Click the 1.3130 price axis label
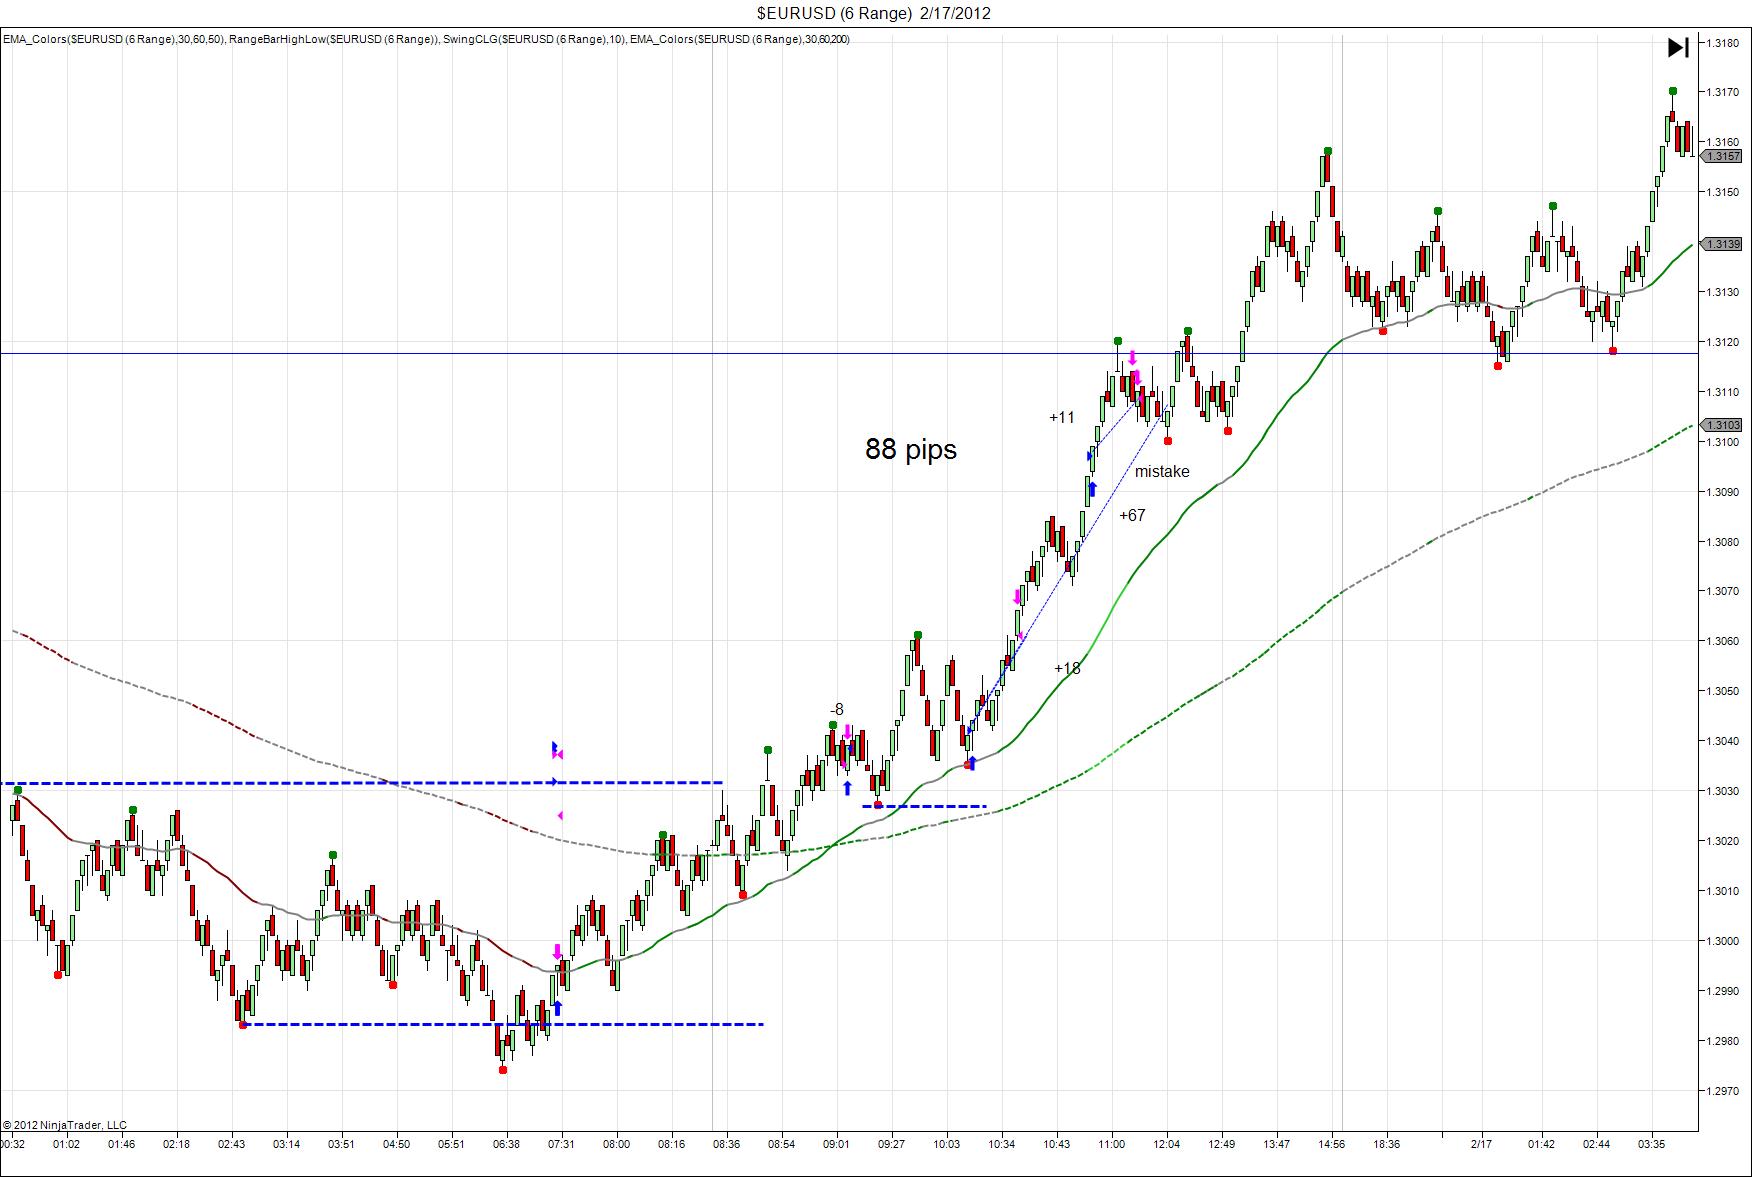The image size is (1752, 1177). tap(1724, 292)
